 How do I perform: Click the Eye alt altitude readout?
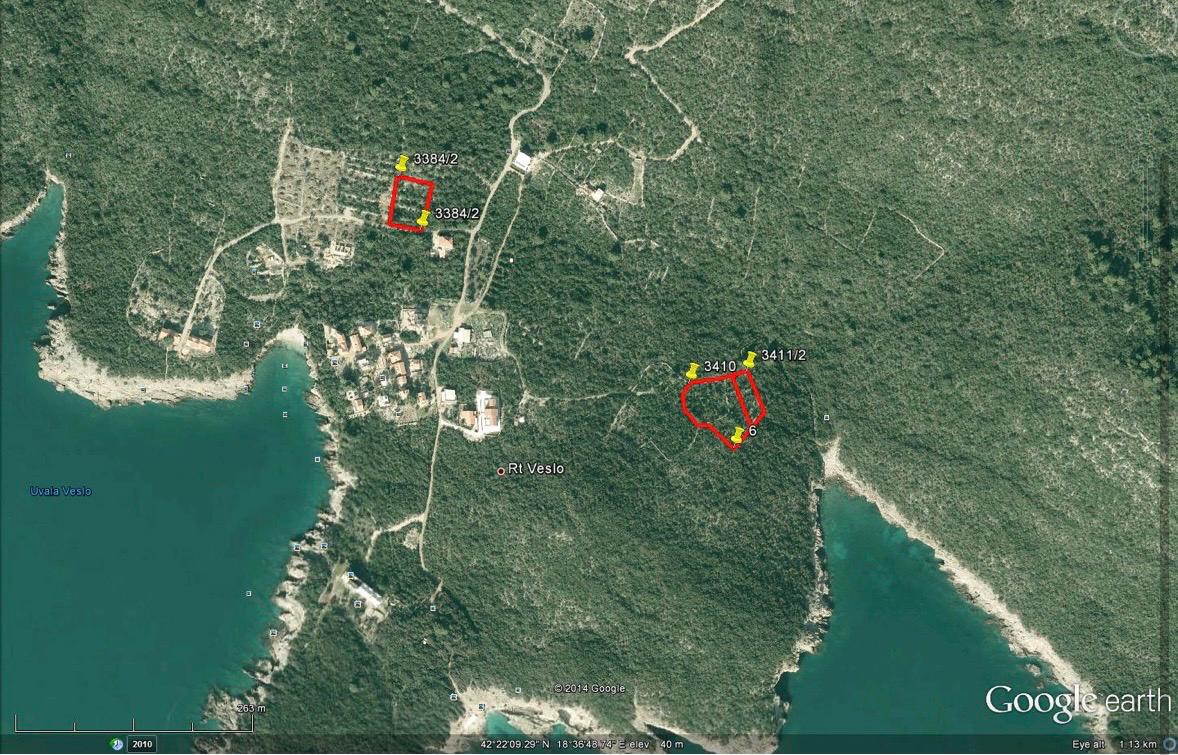1114,745
